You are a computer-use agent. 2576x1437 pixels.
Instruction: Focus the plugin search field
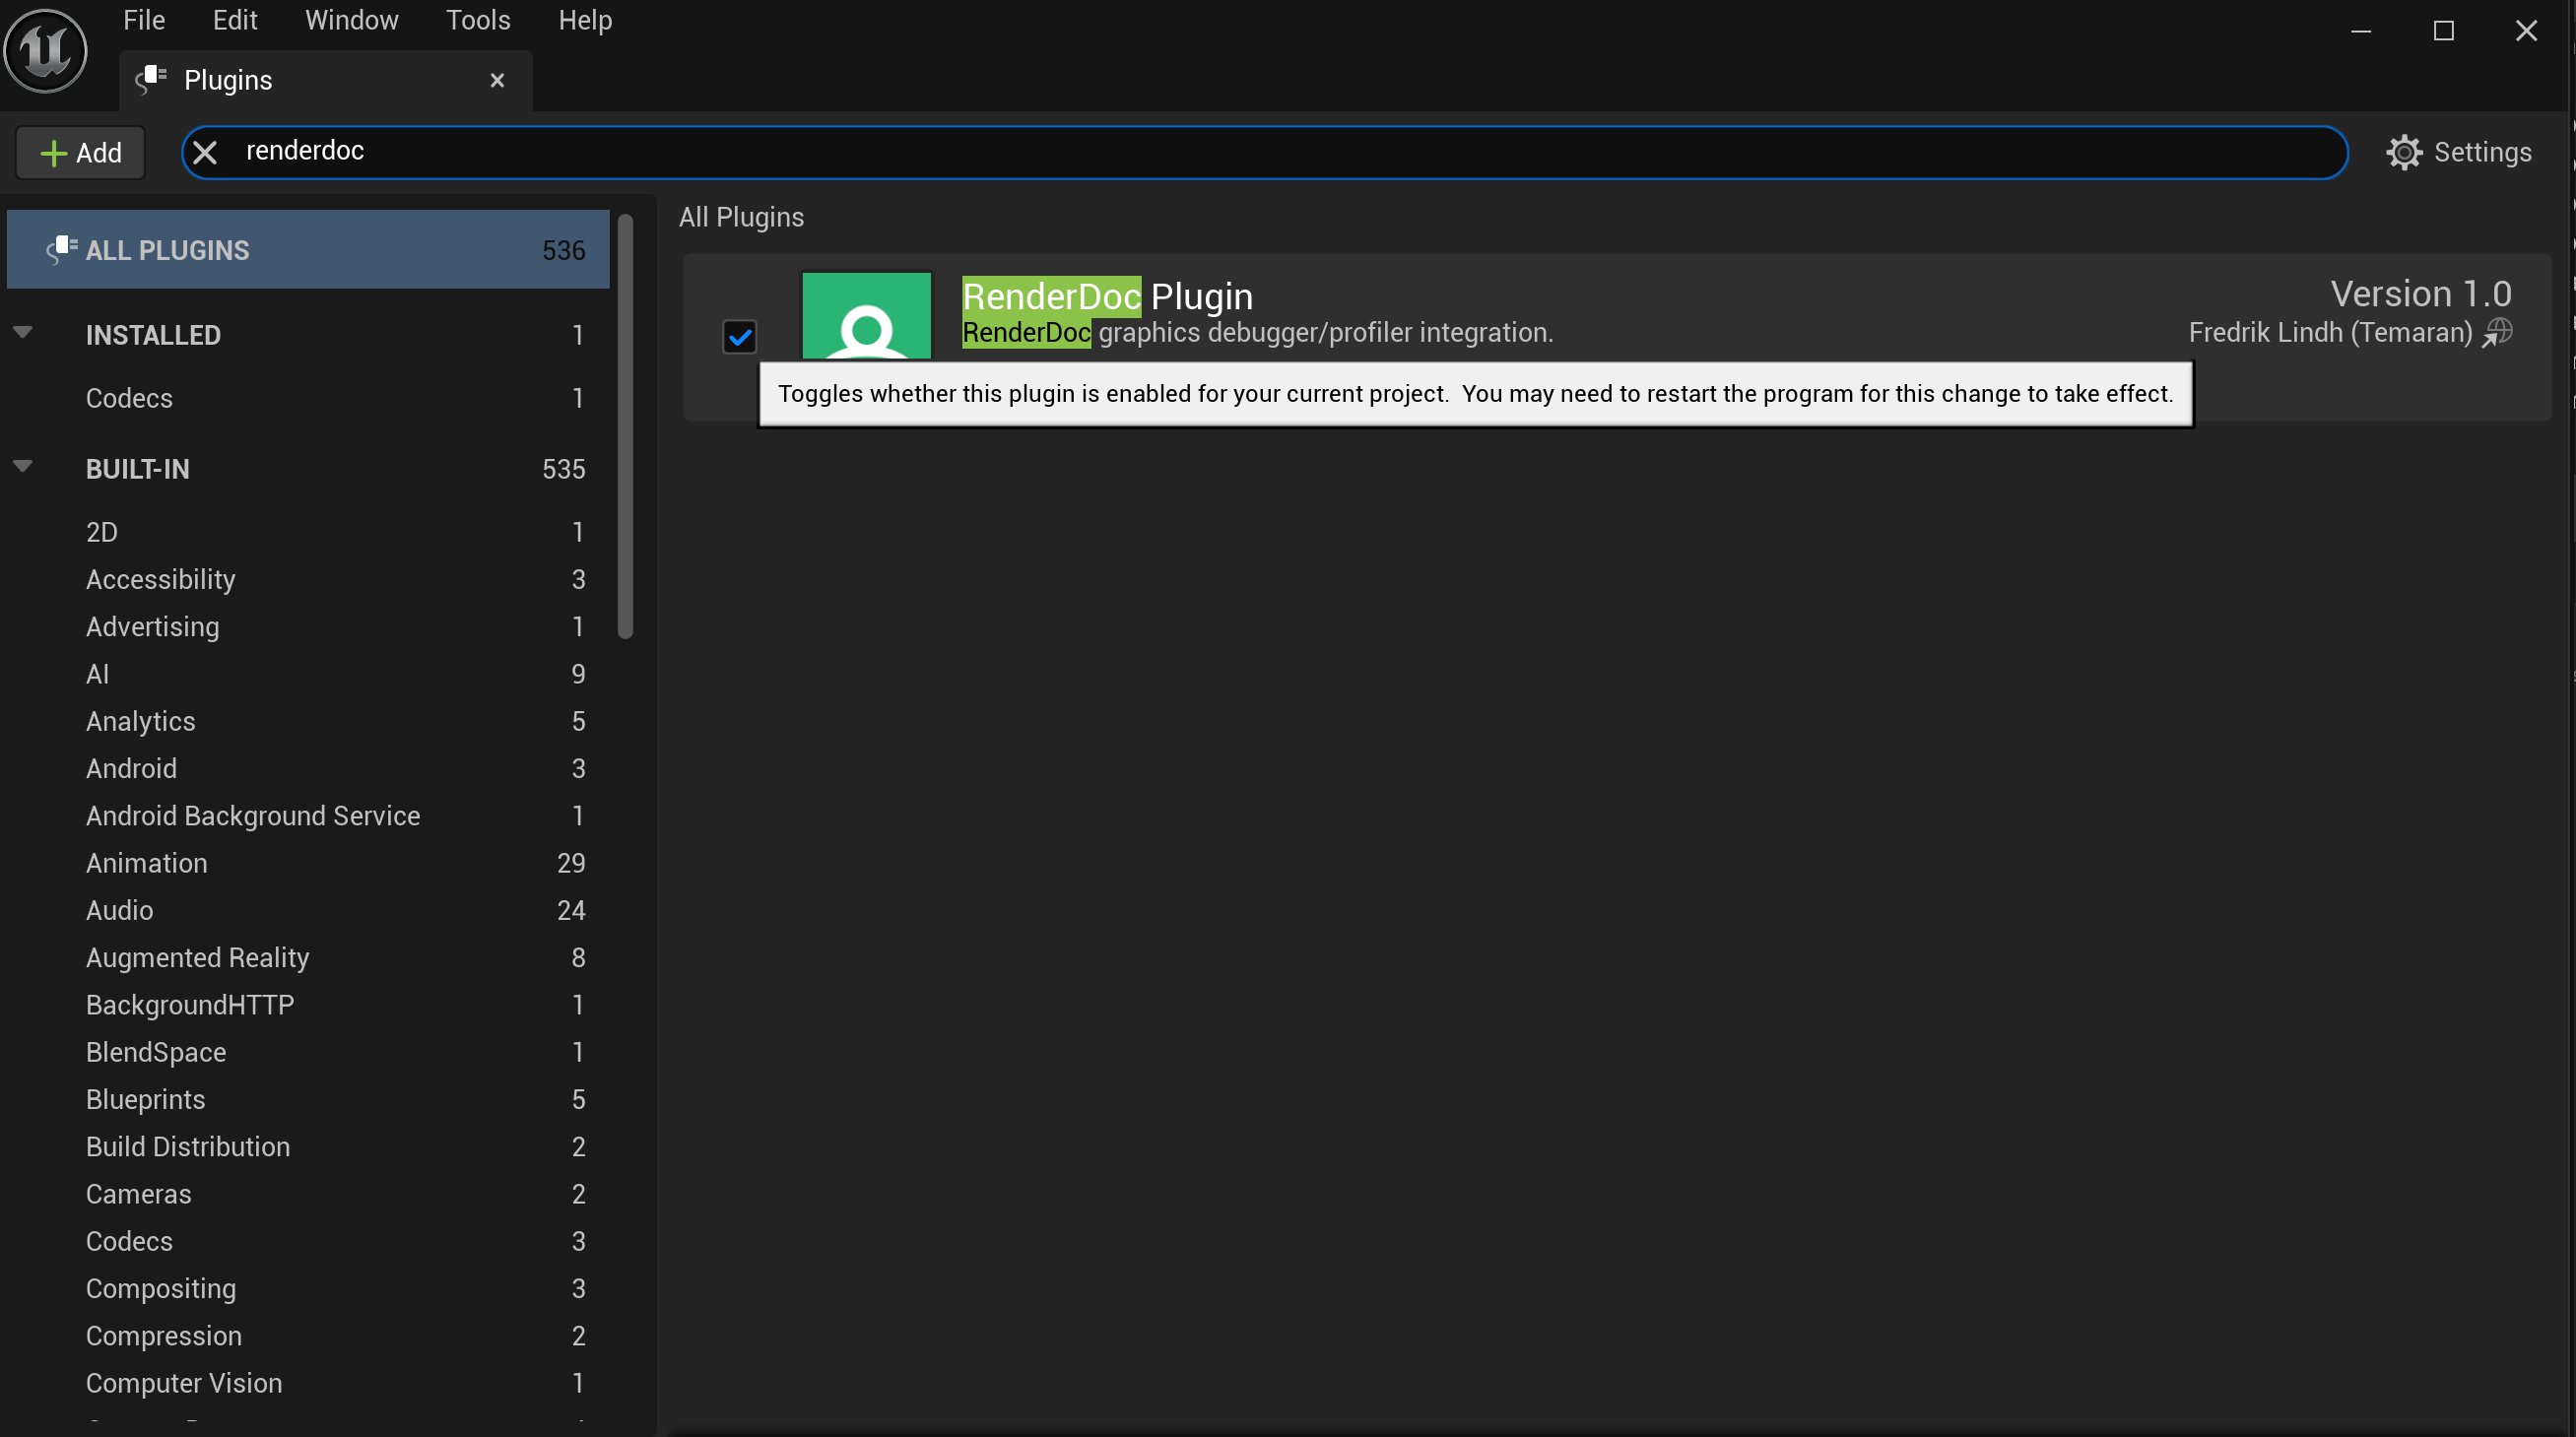(x=1264, y=152)
